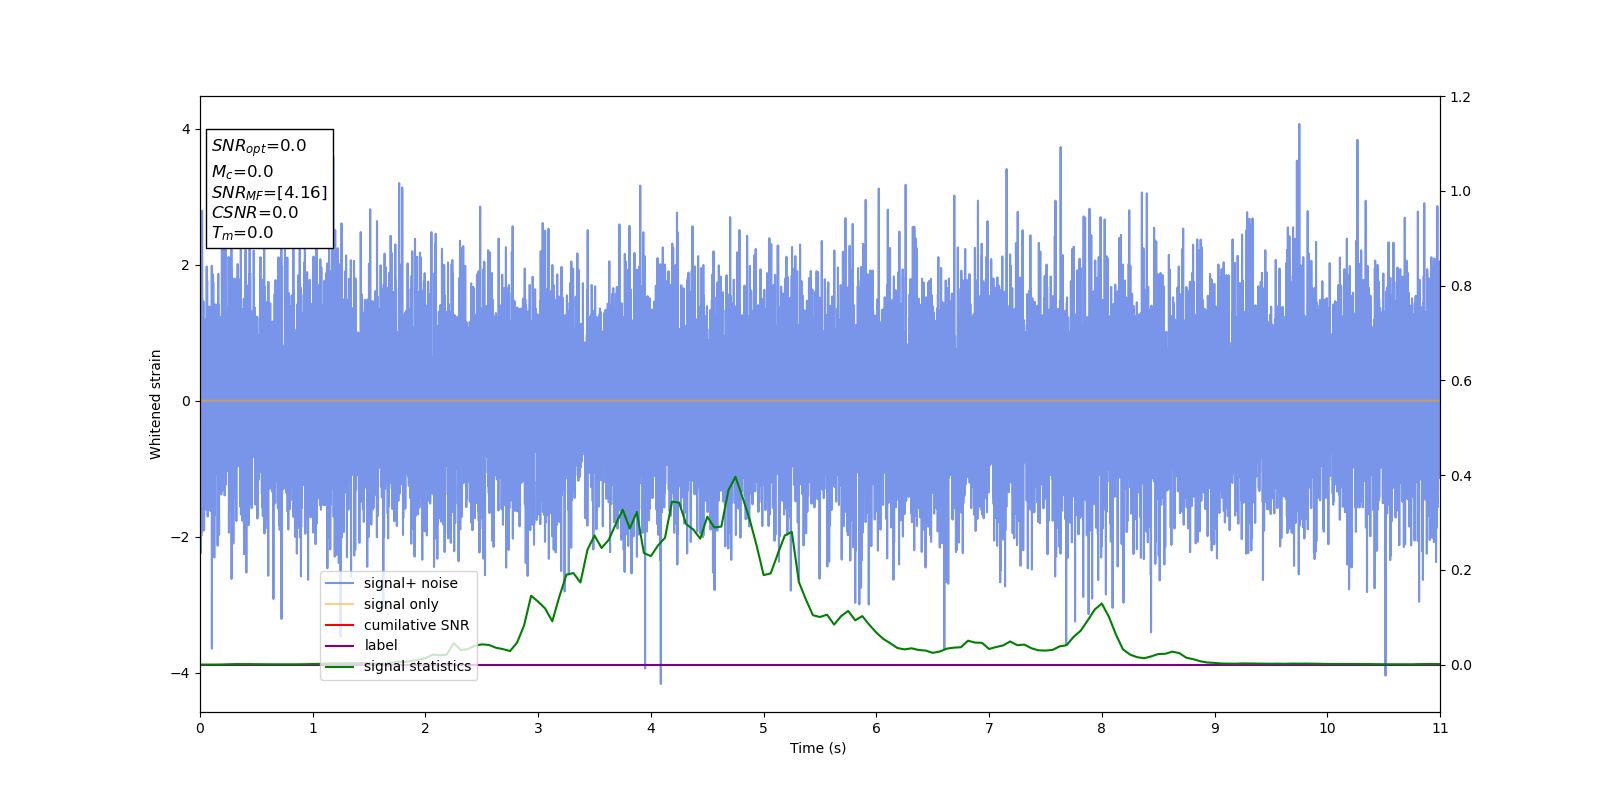Click the x-axis tick label 11
1600x800 pixels.
[x=1440, y=728]
